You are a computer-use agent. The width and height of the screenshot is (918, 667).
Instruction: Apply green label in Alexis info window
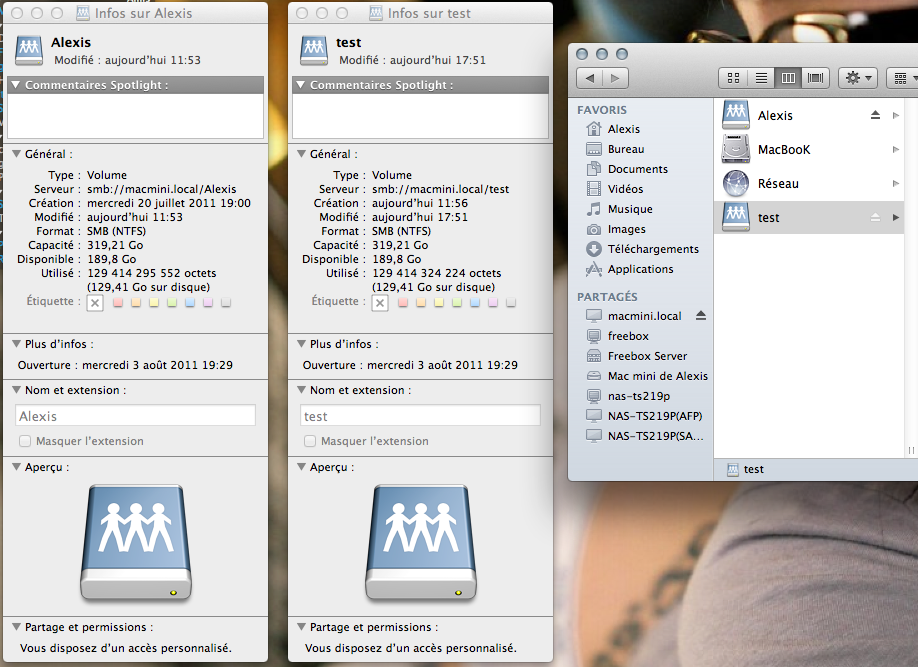point(172,302)
